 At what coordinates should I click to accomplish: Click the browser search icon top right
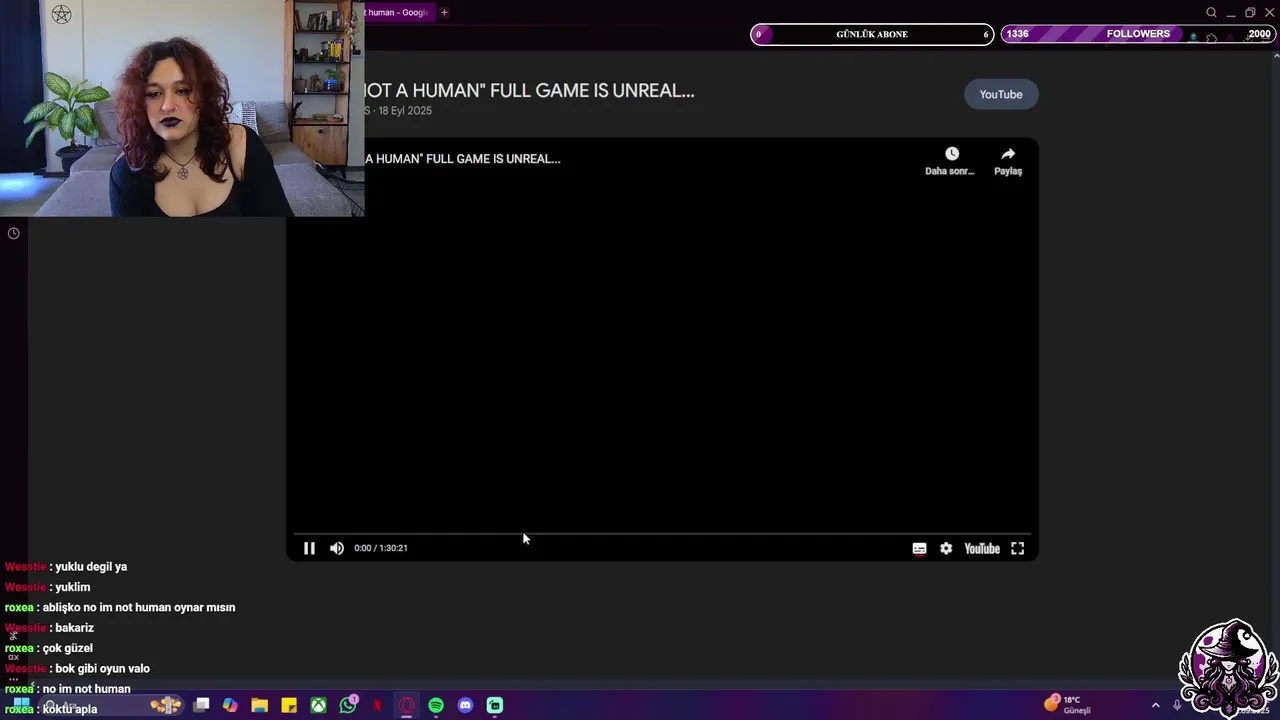1211,13
